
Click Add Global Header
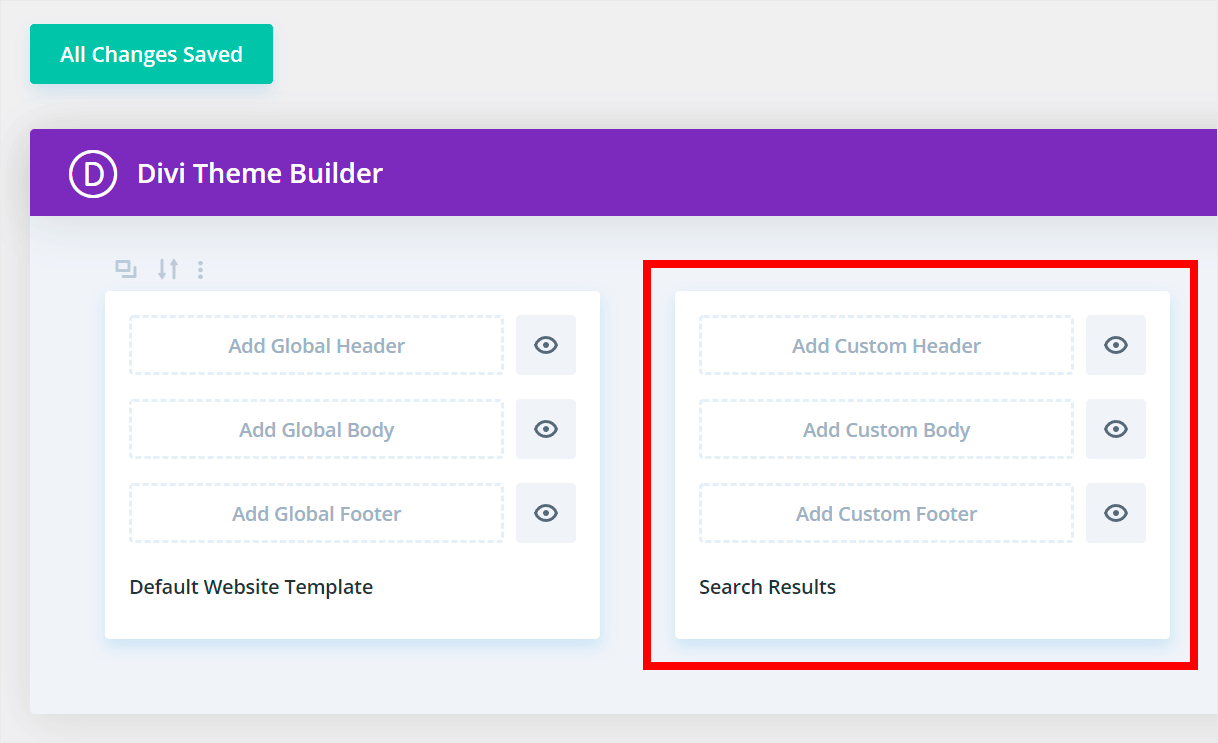tap(316, 346)
